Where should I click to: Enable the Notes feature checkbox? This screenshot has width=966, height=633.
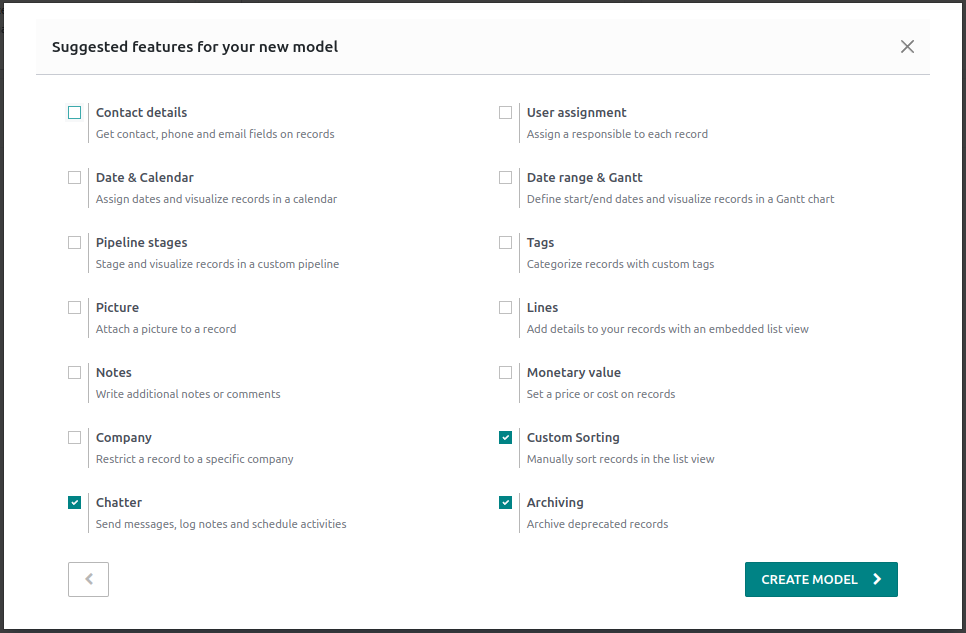tap(75, 373)
